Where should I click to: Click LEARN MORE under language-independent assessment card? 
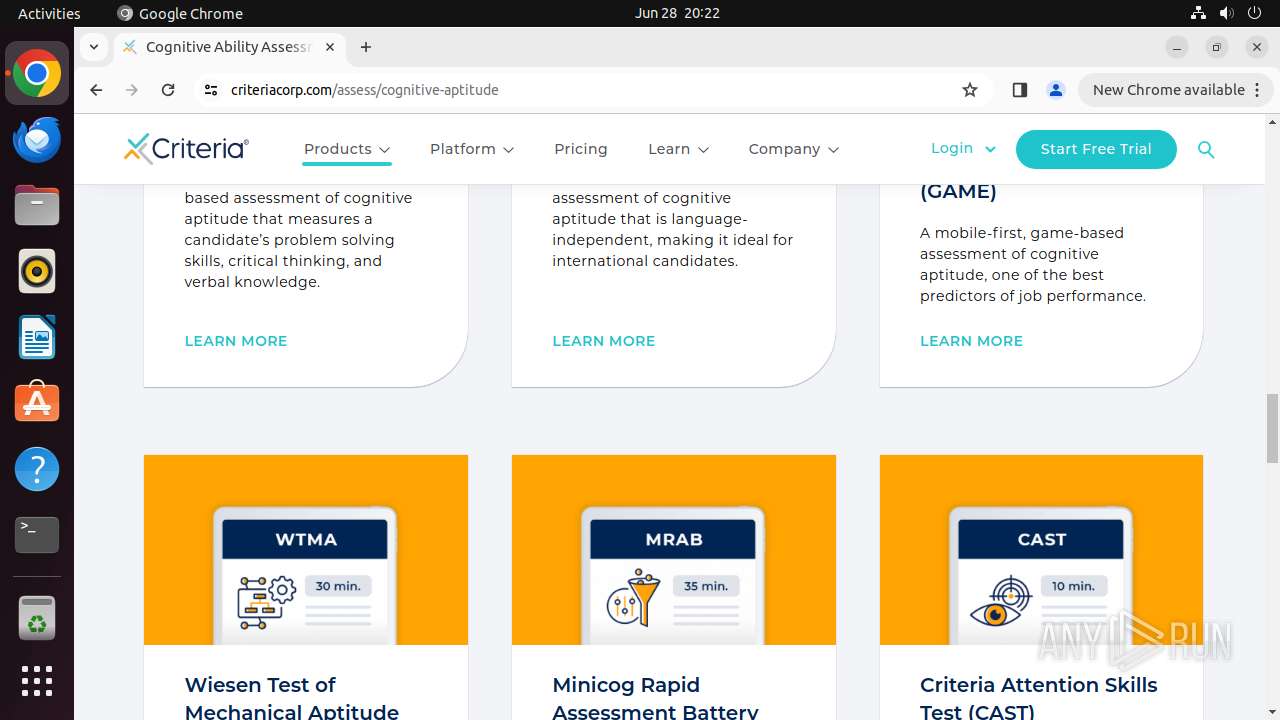pyautogui.click(x=604, y=341)
